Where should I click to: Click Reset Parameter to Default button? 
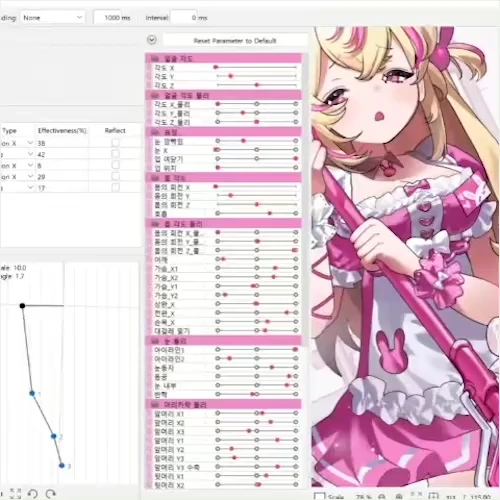point(235,41)
